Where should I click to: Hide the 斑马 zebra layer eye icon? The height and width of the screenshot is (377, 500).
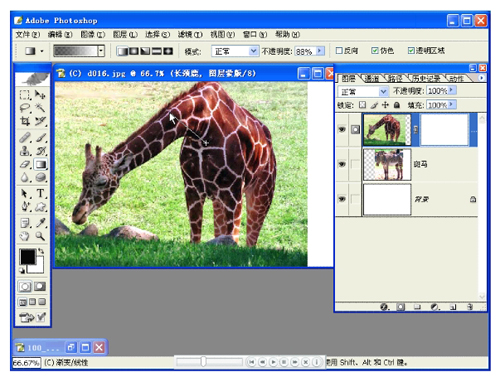click(342, 164)
